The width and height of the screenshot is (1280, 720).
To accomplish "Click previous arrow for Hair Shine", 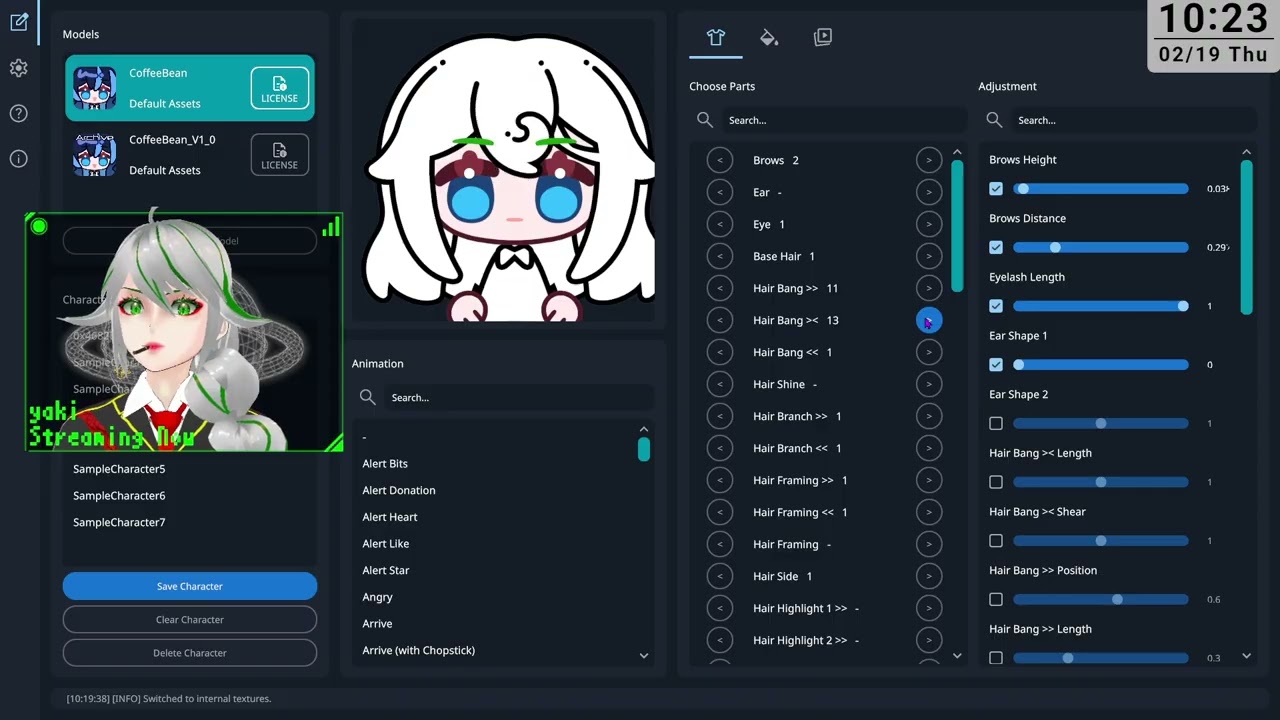I will 720,384.
